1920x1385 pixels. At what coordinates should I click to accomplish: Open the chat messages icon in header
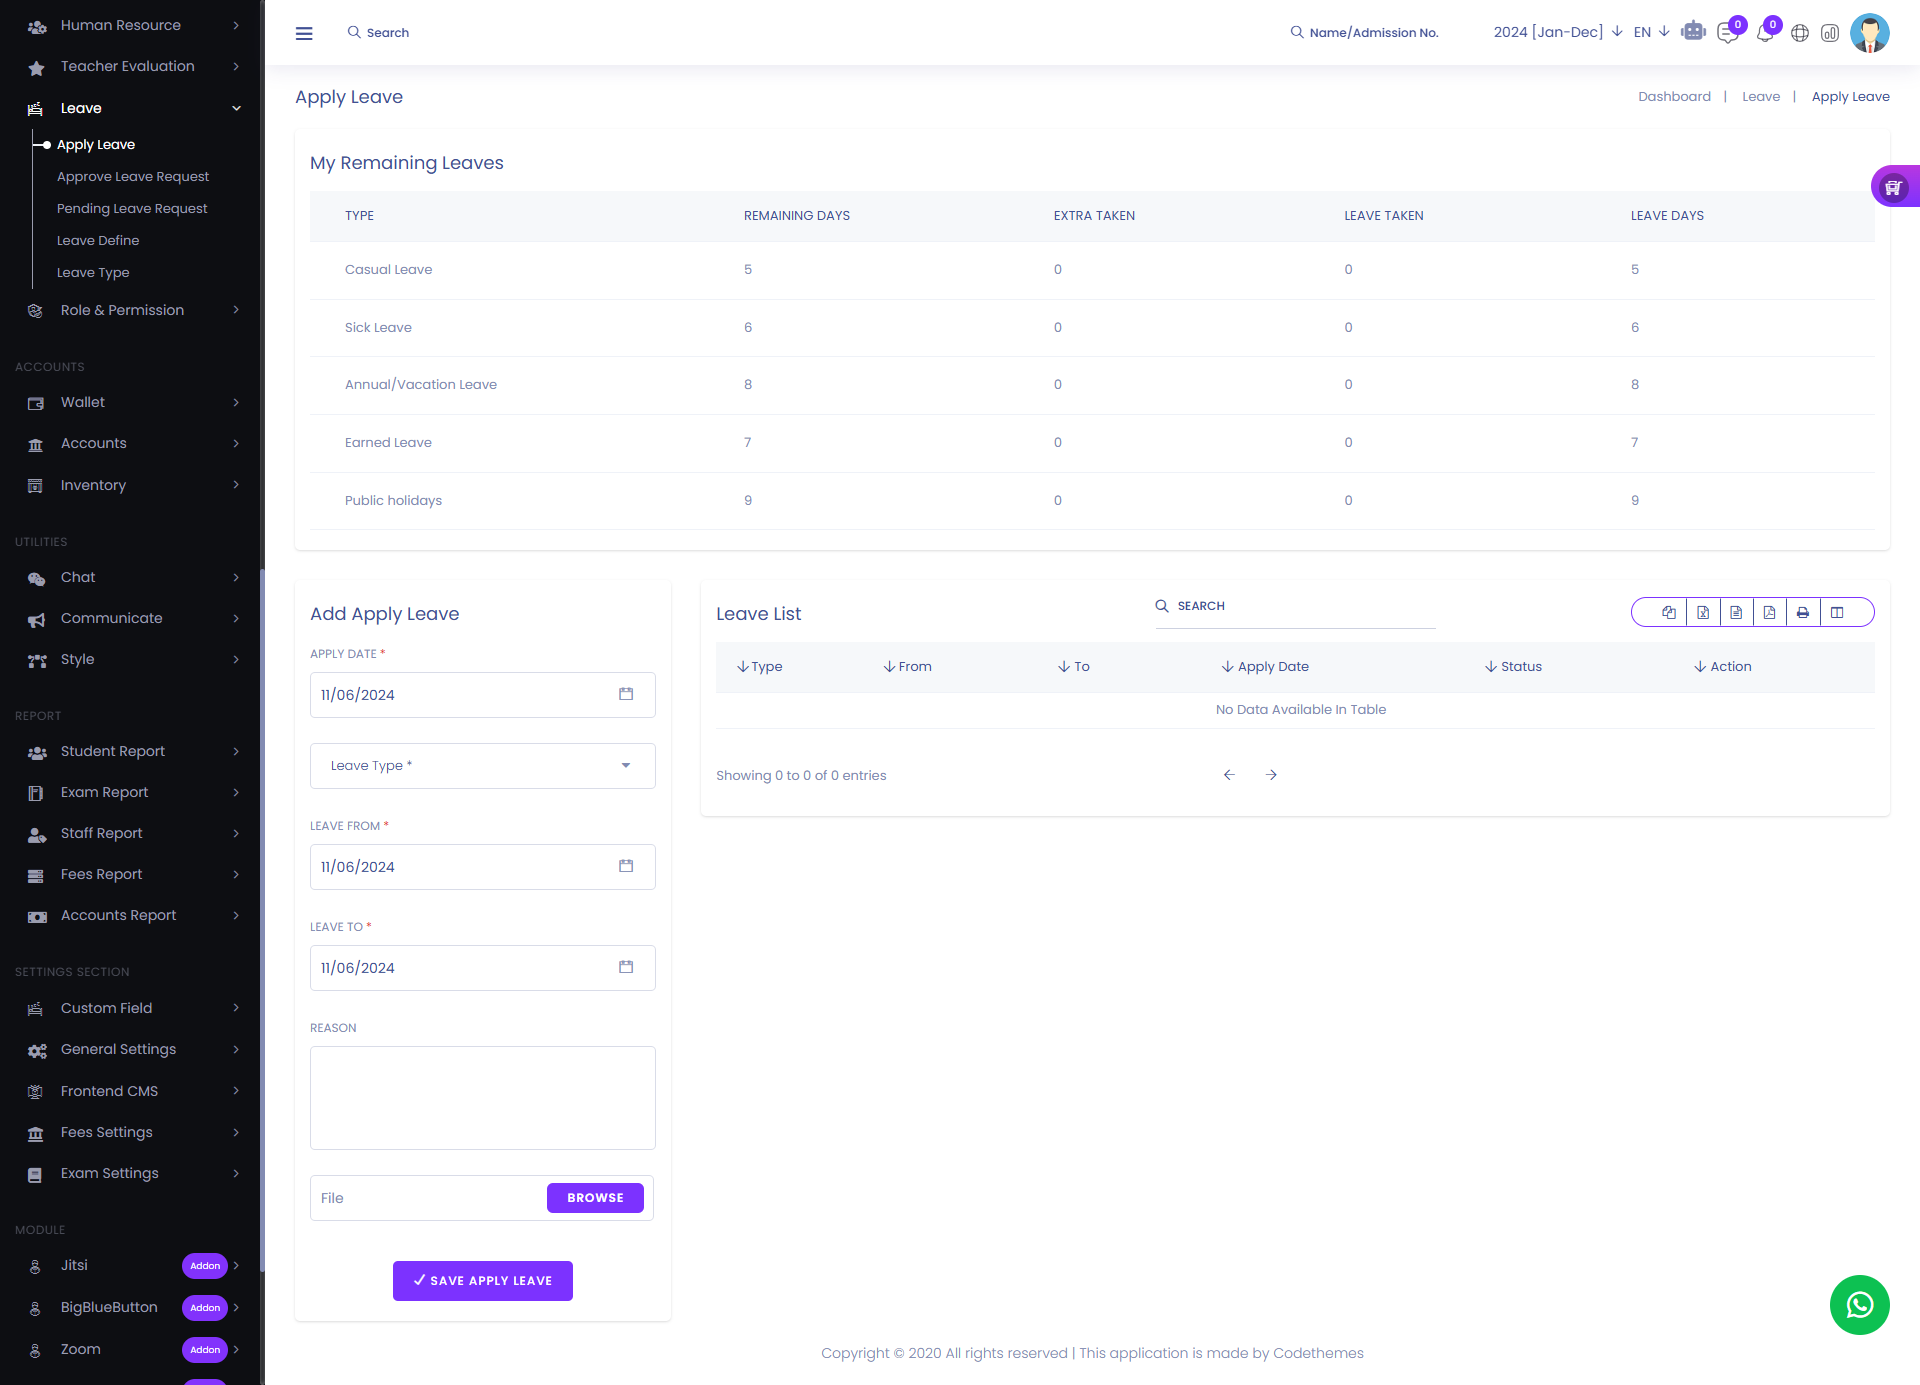click(1727, 33)
